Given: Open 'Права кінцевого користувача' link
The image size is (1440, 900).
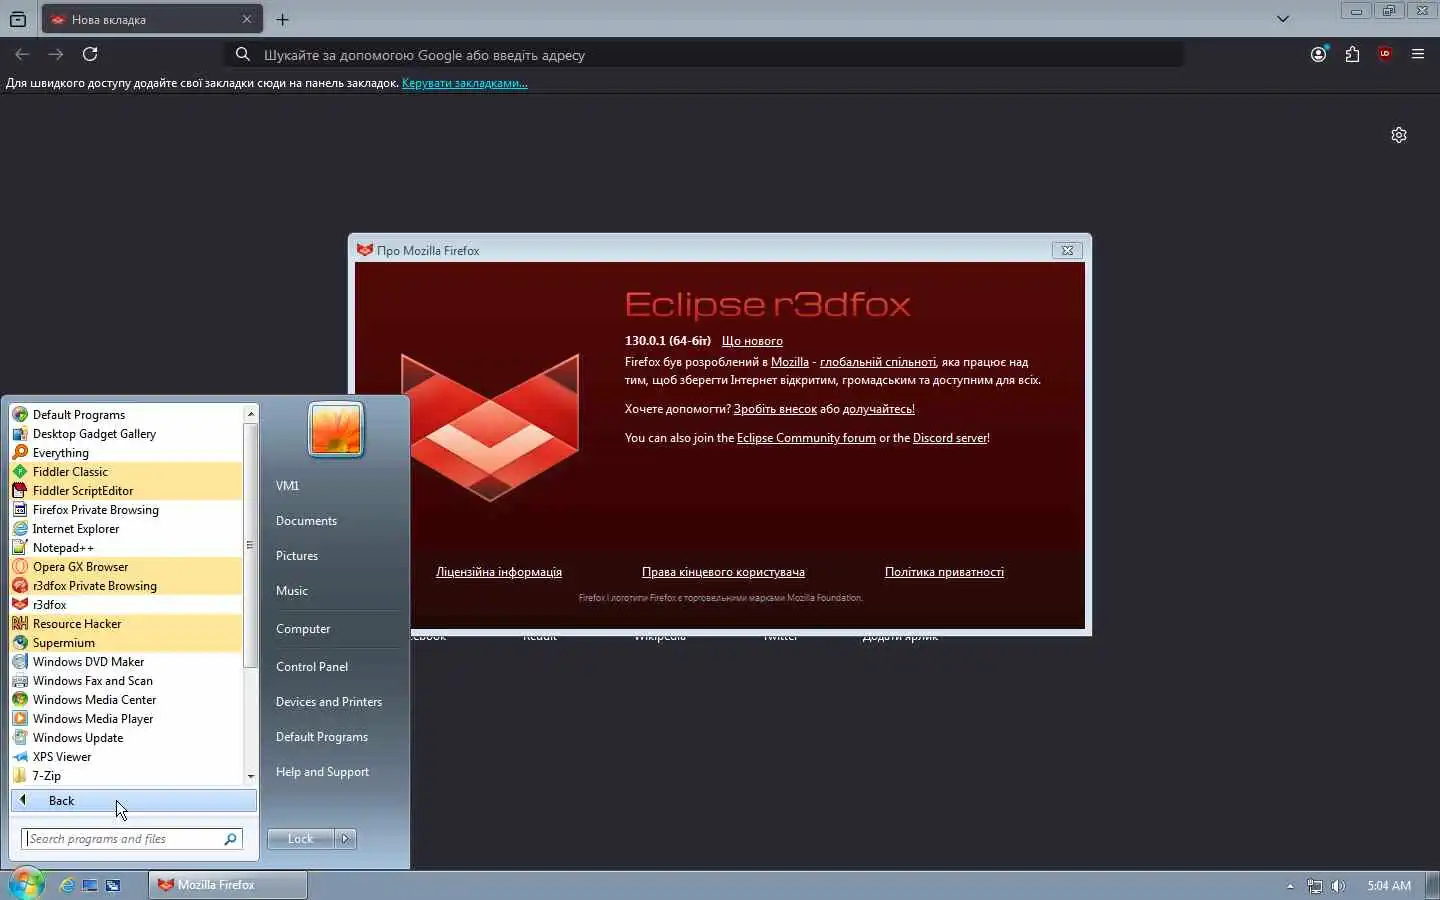Looking at the screenshot, I should [723, 572].
